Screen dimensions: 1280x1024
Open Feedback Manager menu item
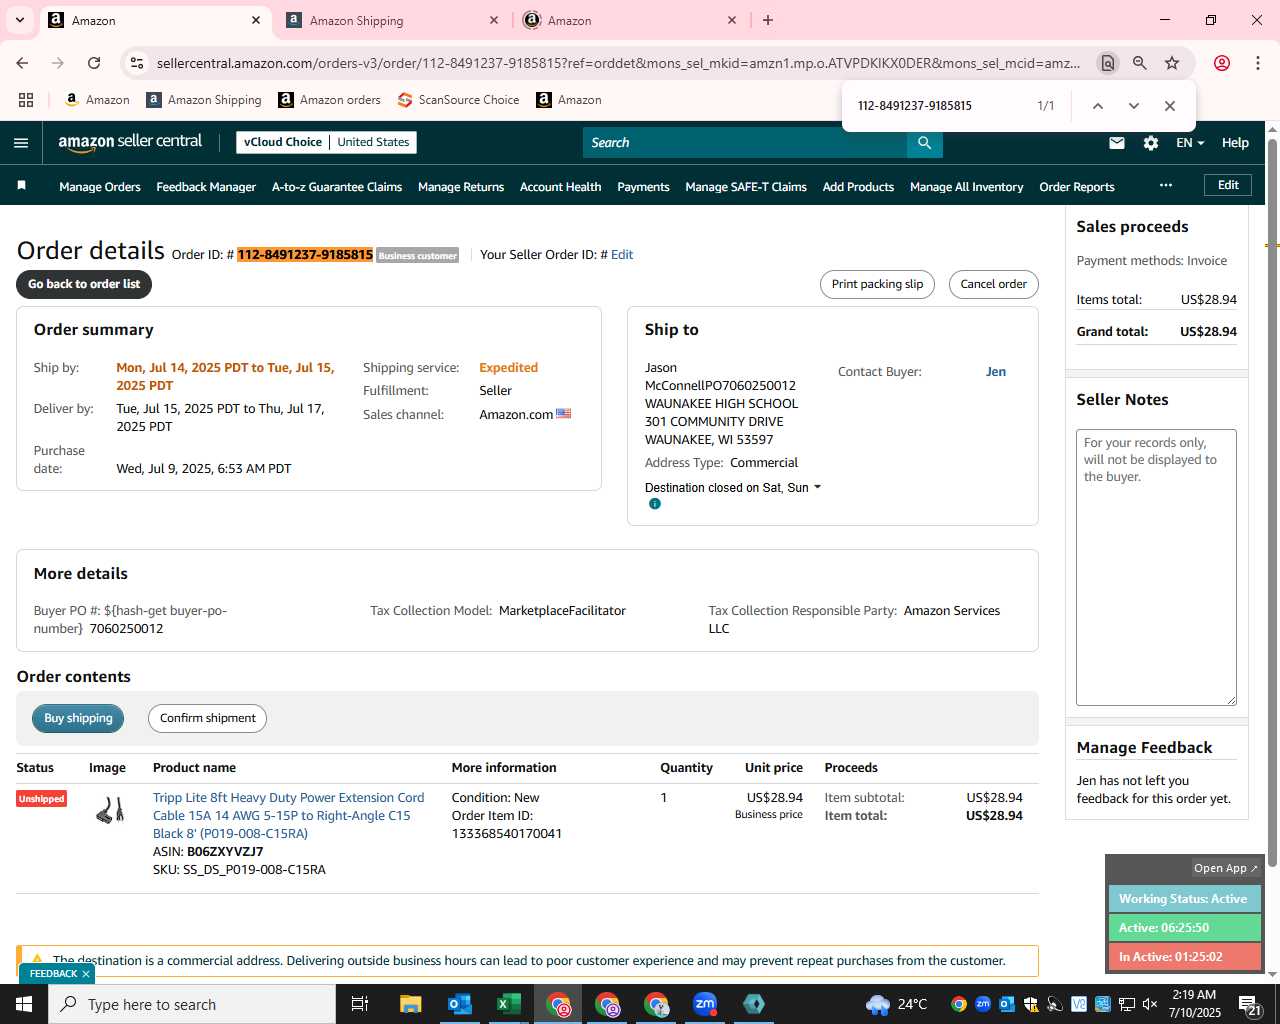coord(206,187)
